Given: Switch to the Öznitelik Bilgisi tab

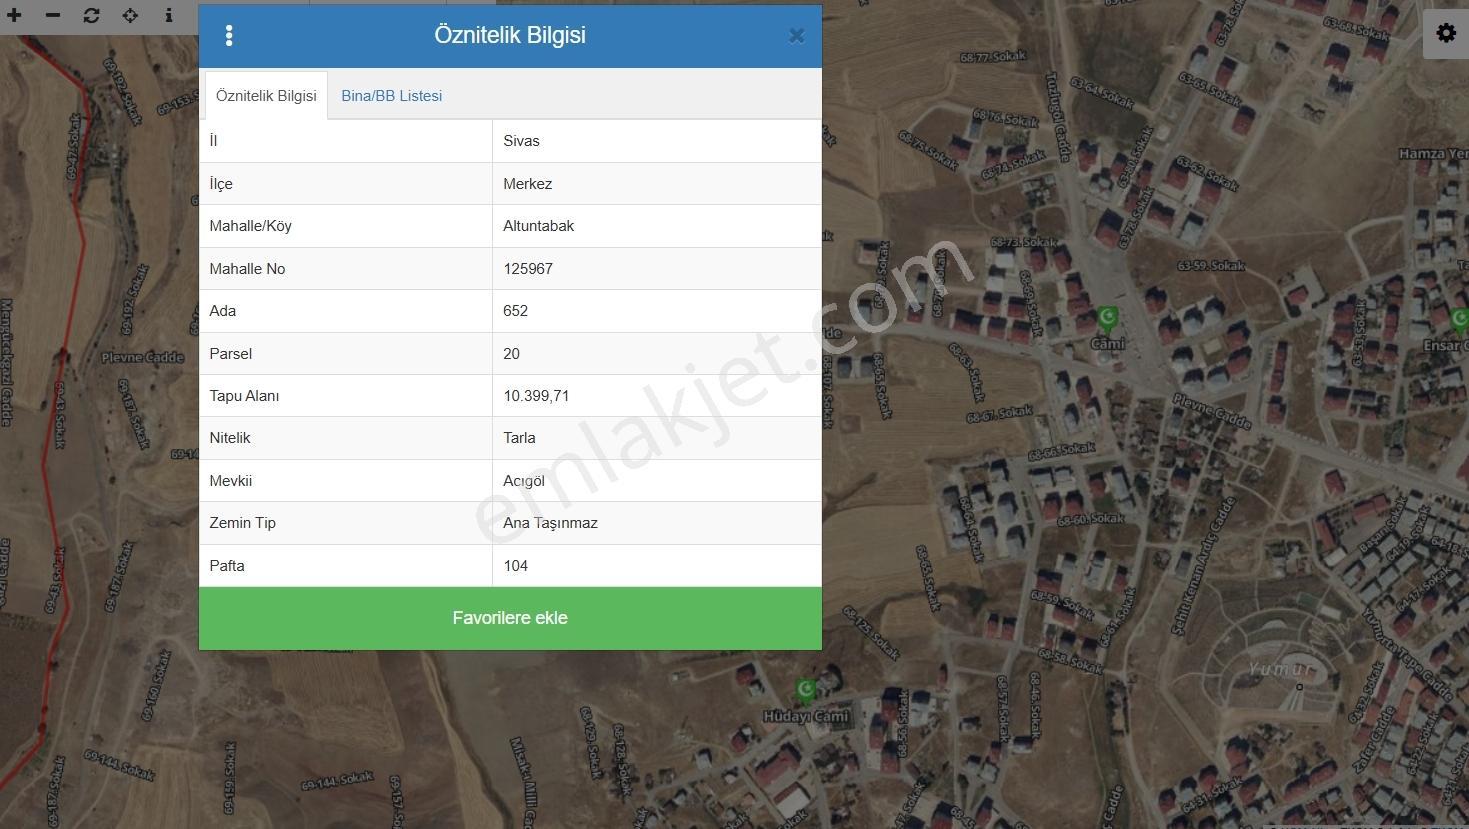Looking at the screenshot, I should pos(266,96).
